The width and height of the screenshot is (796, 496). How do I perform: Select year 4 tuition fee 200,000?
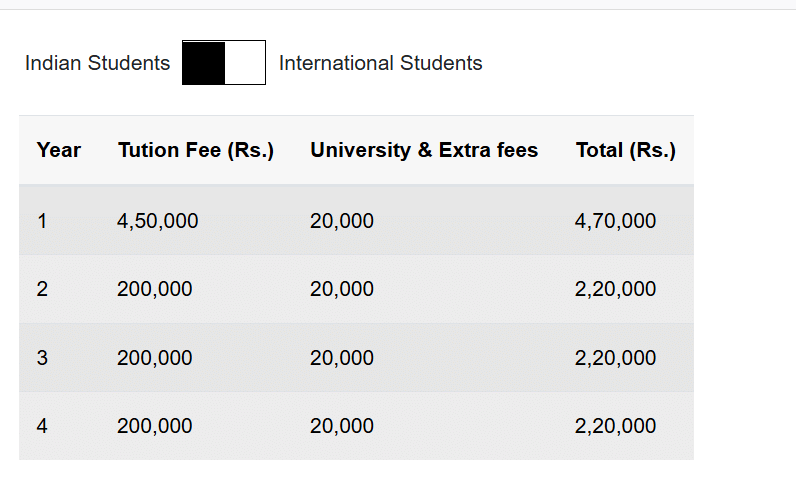tap(155, 426)
